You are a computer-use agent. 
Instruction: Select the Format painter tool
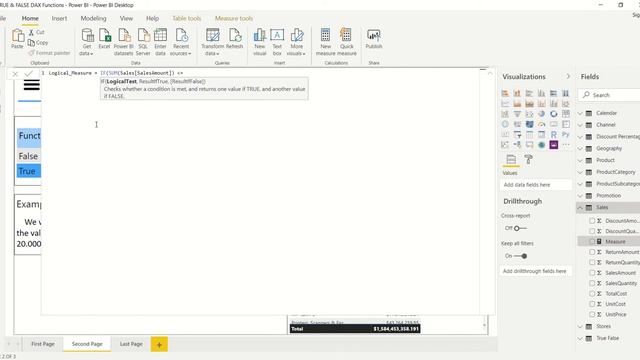point(49,53)
